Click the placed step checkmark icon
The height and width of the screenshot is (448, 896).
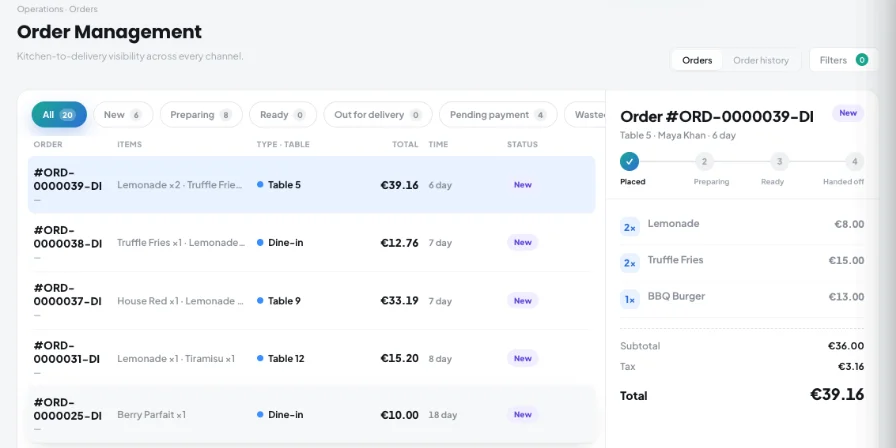(x=629, y=162)
